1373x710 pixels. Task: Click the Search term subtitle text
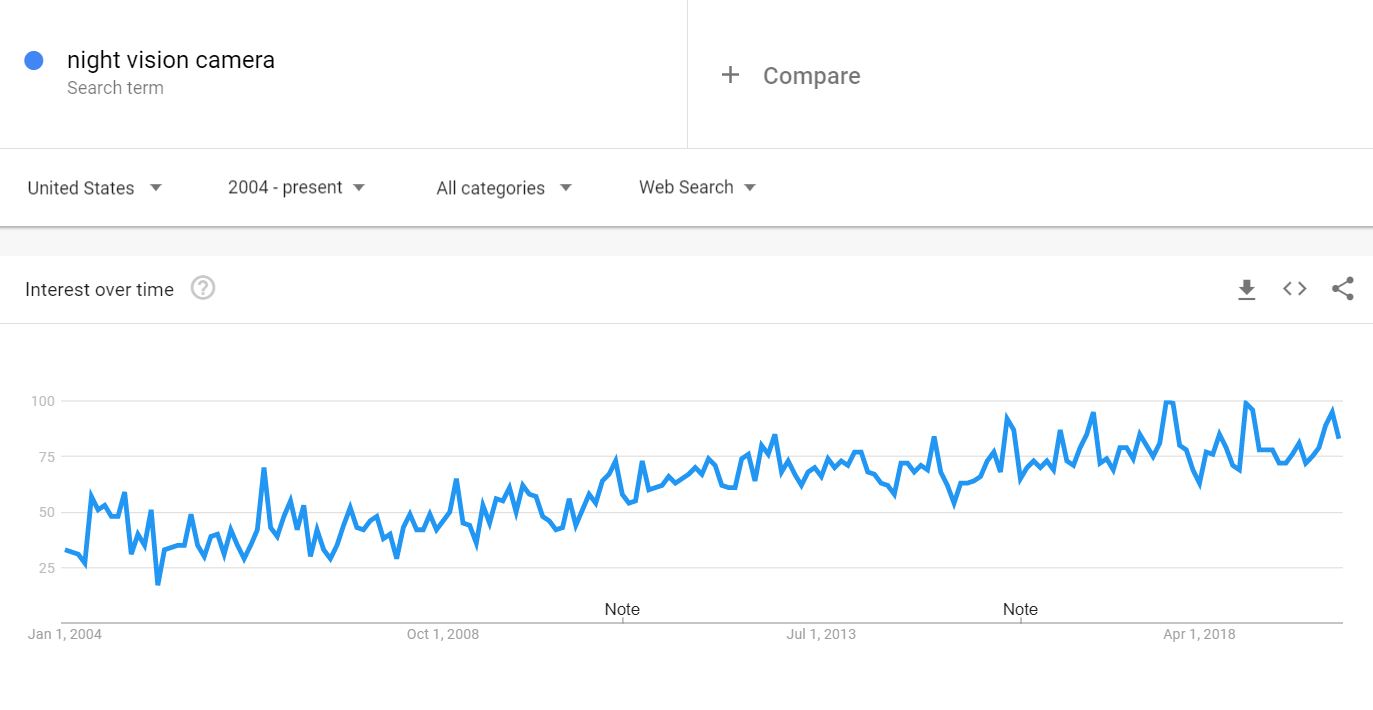pyautogui.click(x=115, y=88)
